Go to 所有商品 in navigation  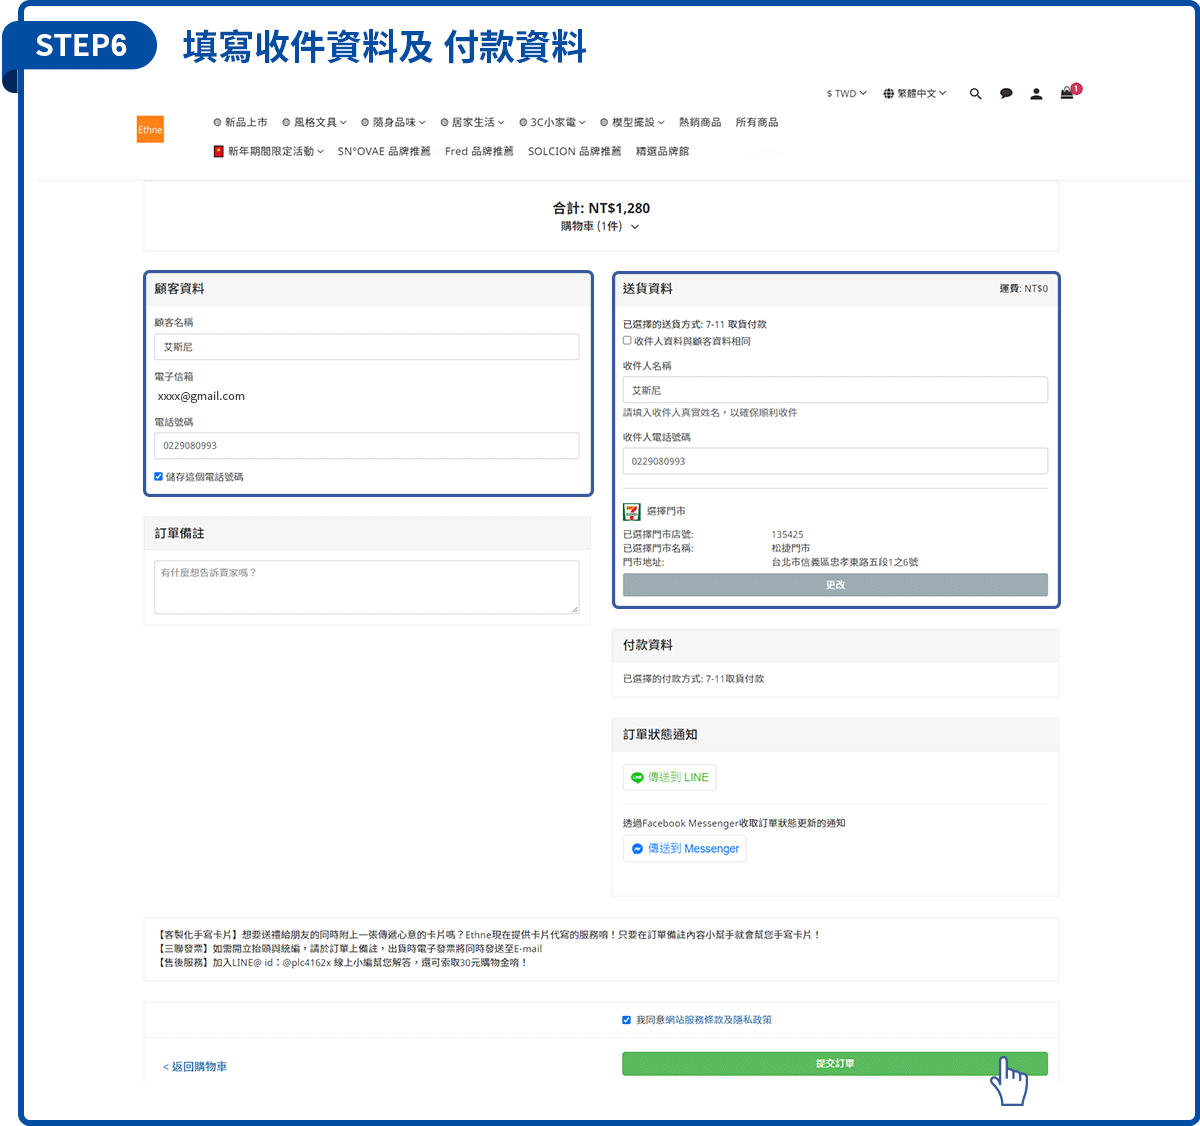click(757, 123)
